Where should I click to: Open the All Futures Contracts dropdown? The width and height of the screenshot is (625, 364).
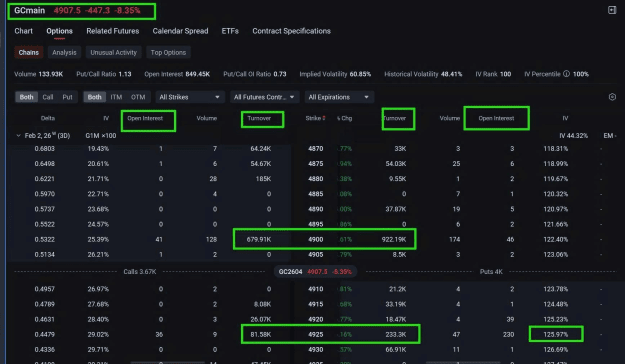point(264,97)
